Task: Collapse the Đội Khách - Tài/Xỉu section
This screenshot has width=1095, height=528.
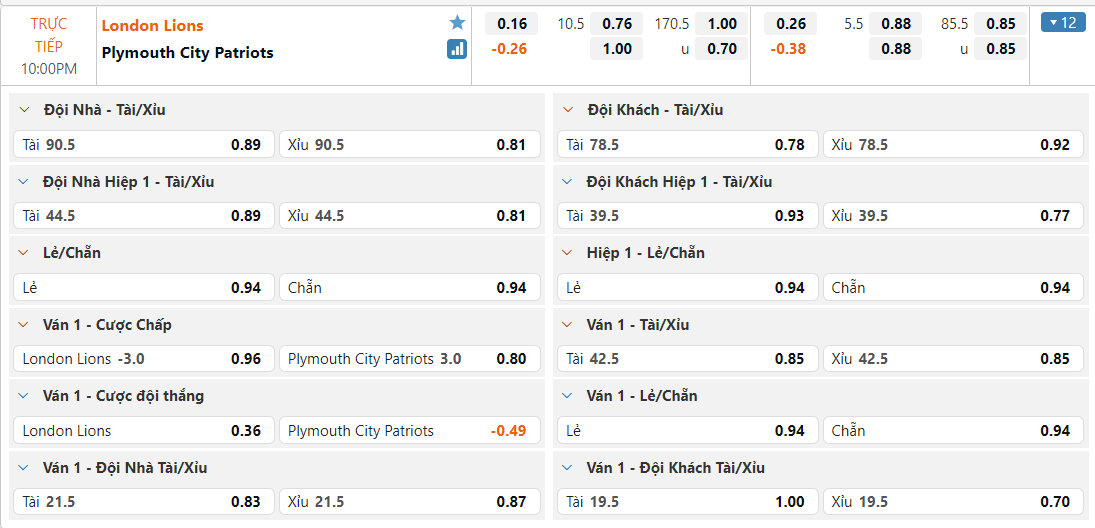Action: (568, 110)
